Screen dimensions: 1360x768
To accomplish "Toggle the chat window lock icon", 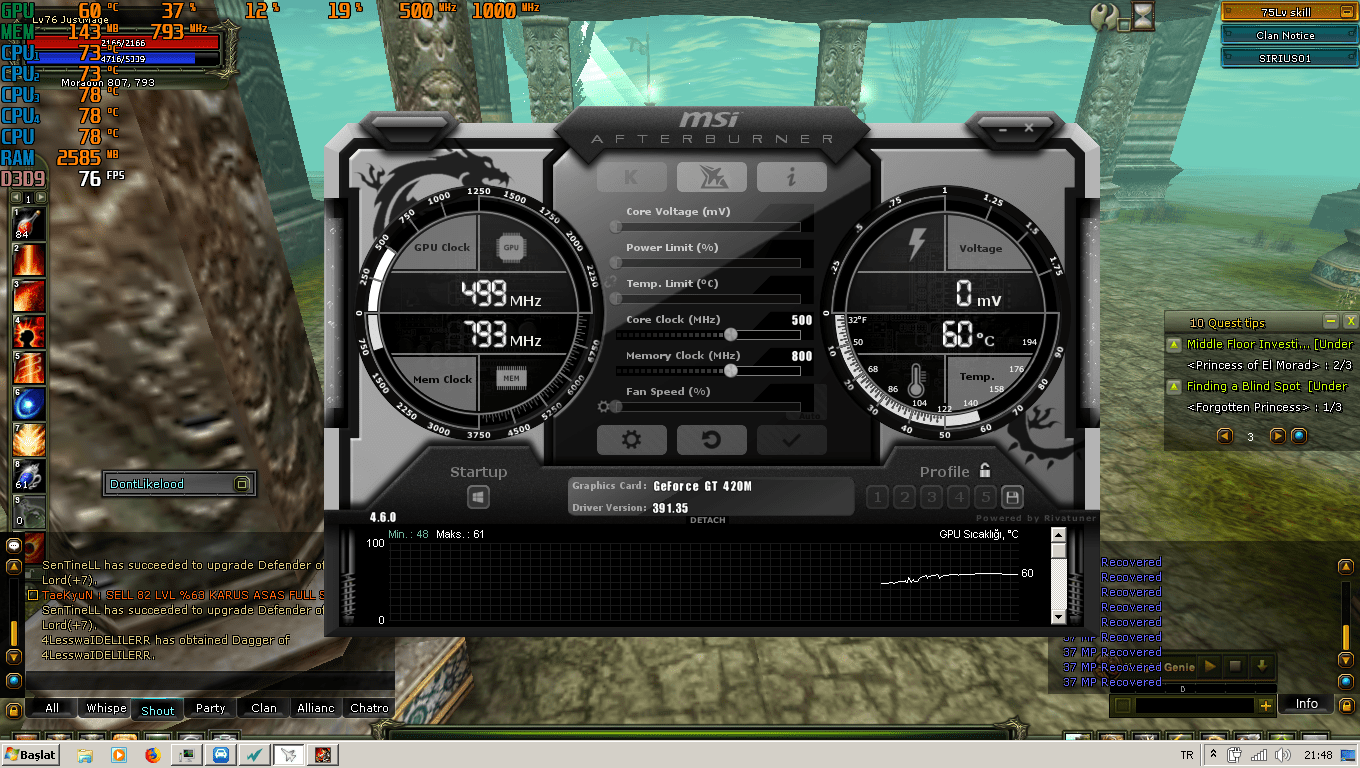I will [x=14, y=710].
